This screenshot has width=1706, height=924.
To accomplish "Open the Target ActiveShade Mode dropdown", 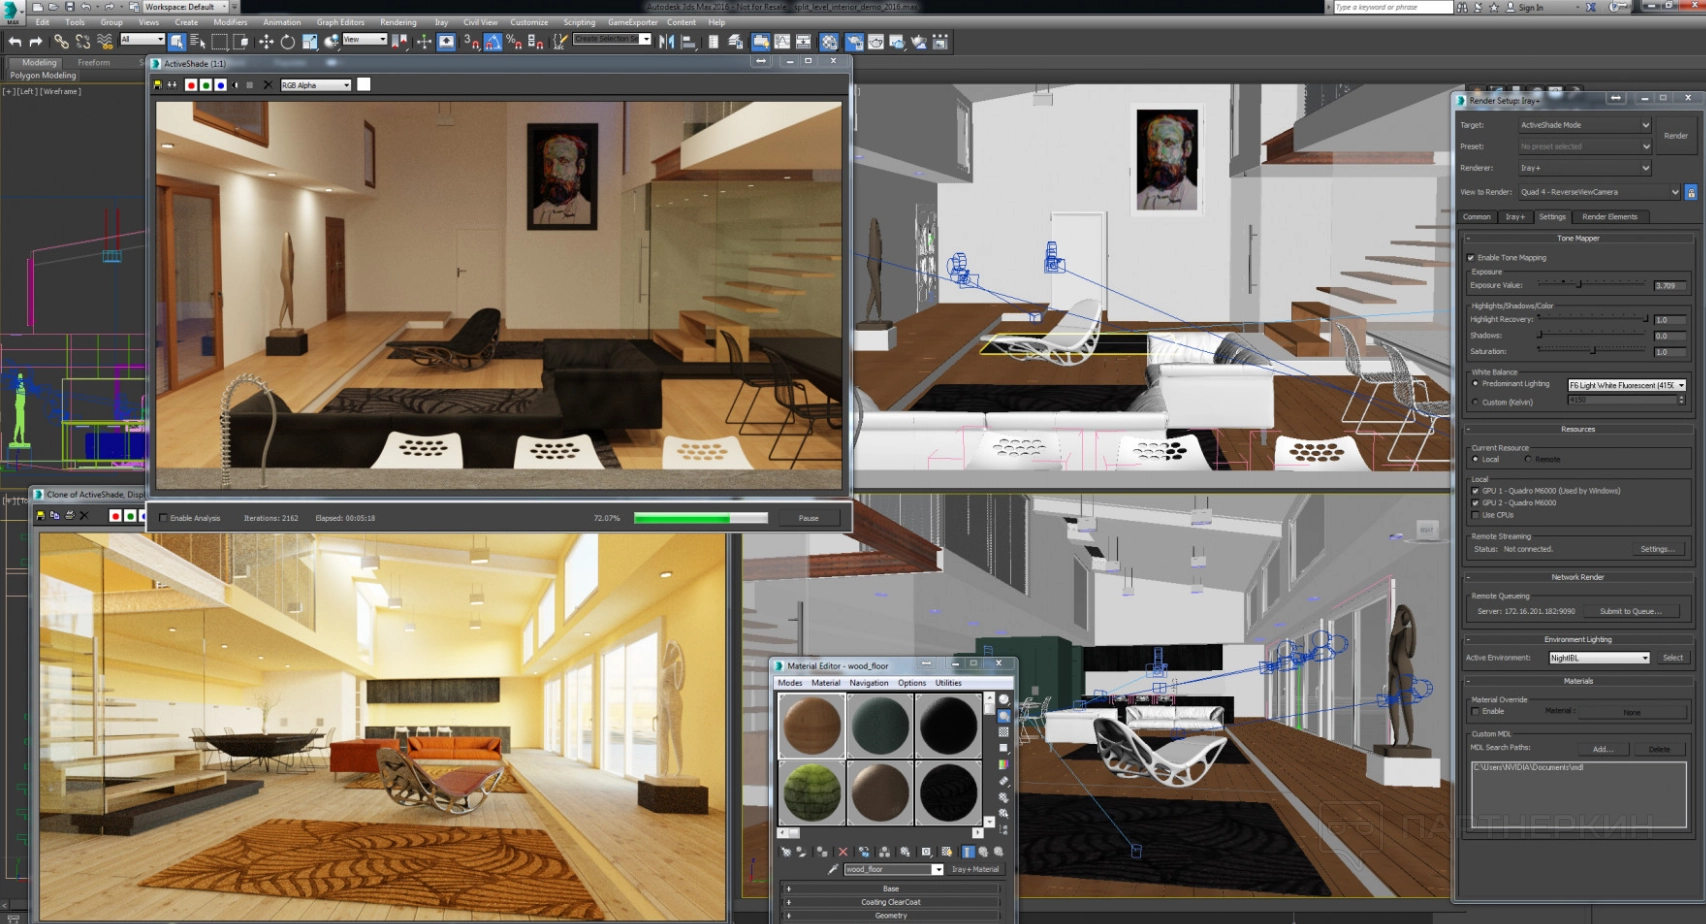I will (x=1584, y=125).
